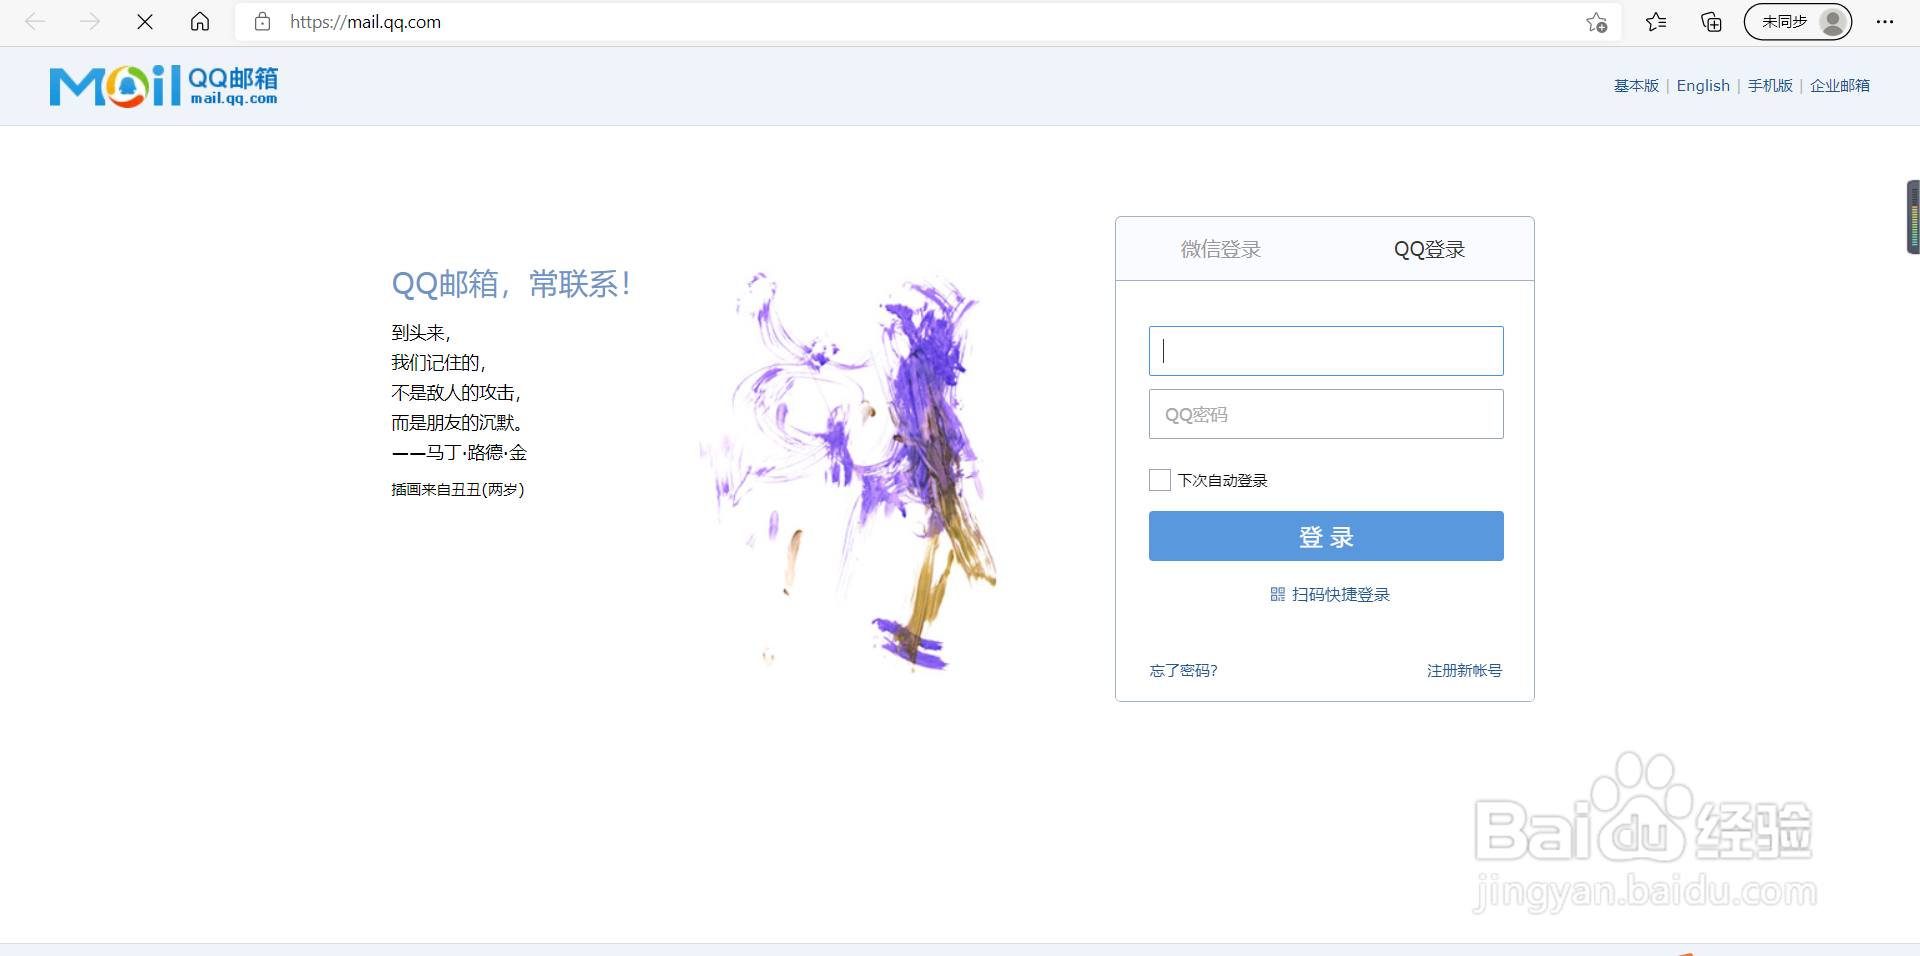Click the QQ邮箱 Mail logo
Image resolution: width=1920 pixels, height=956 pixels.
163,86
